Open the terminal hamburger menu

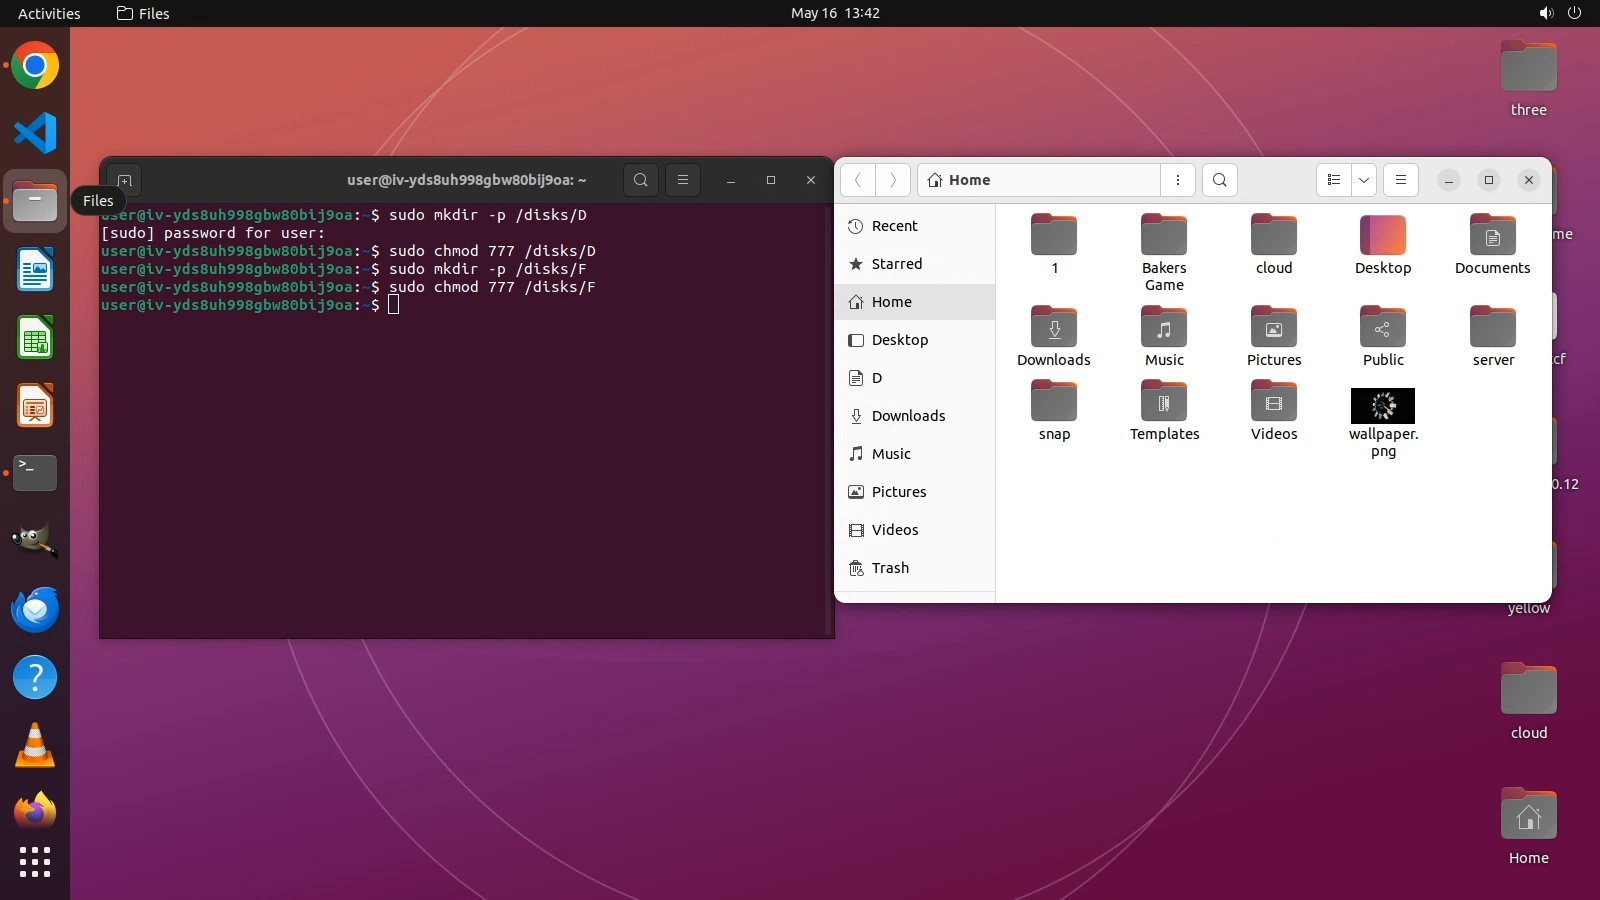tap(683, 180)
